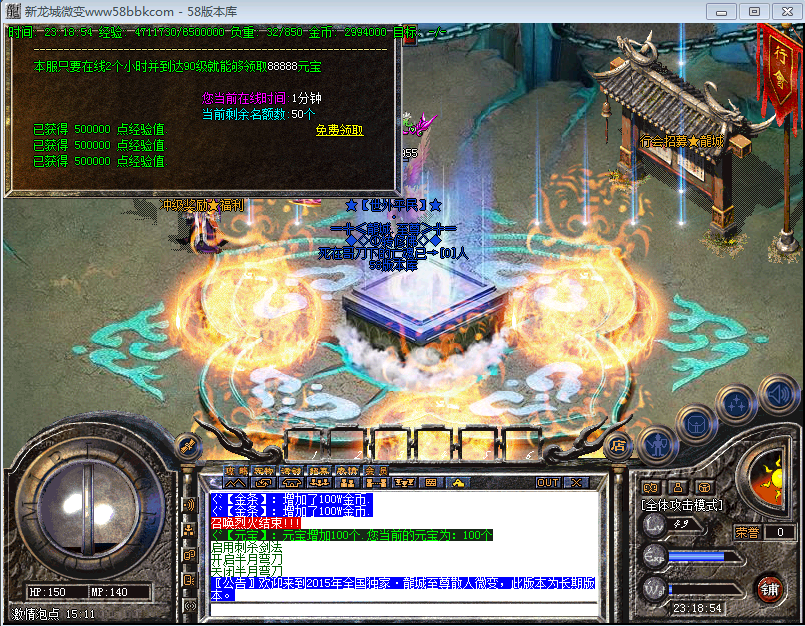Toggle the radio-broadcast shout icon

189,605
